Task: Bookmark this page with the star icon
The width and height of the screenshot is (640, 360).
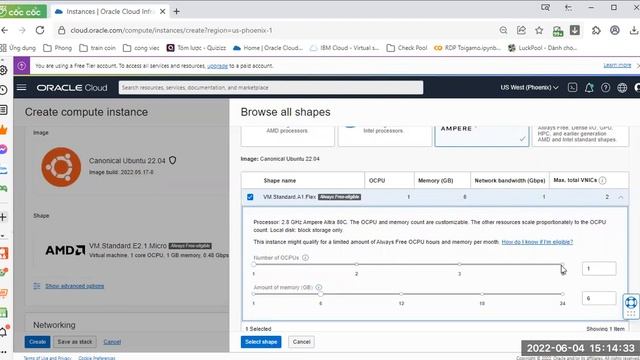Action: coord(539,30)
